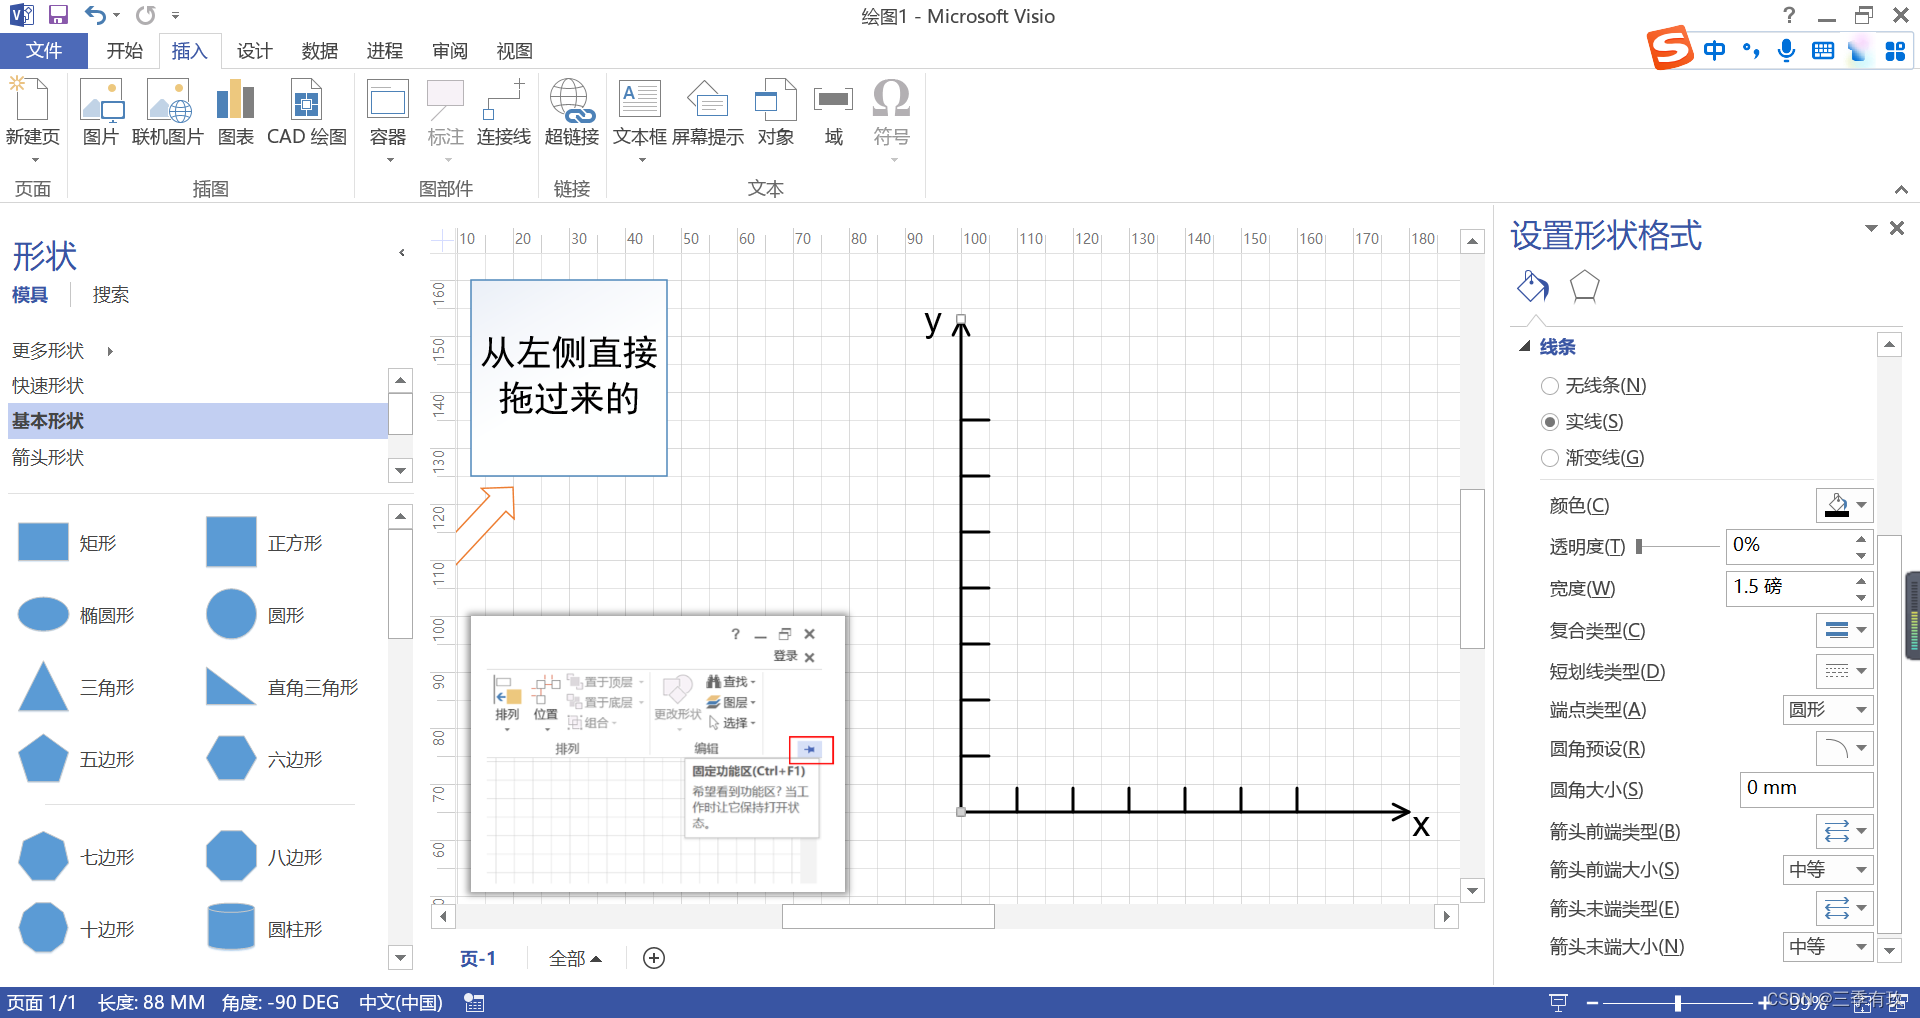Select the 渐变线 gradient line option

(x=1549, y=457)
